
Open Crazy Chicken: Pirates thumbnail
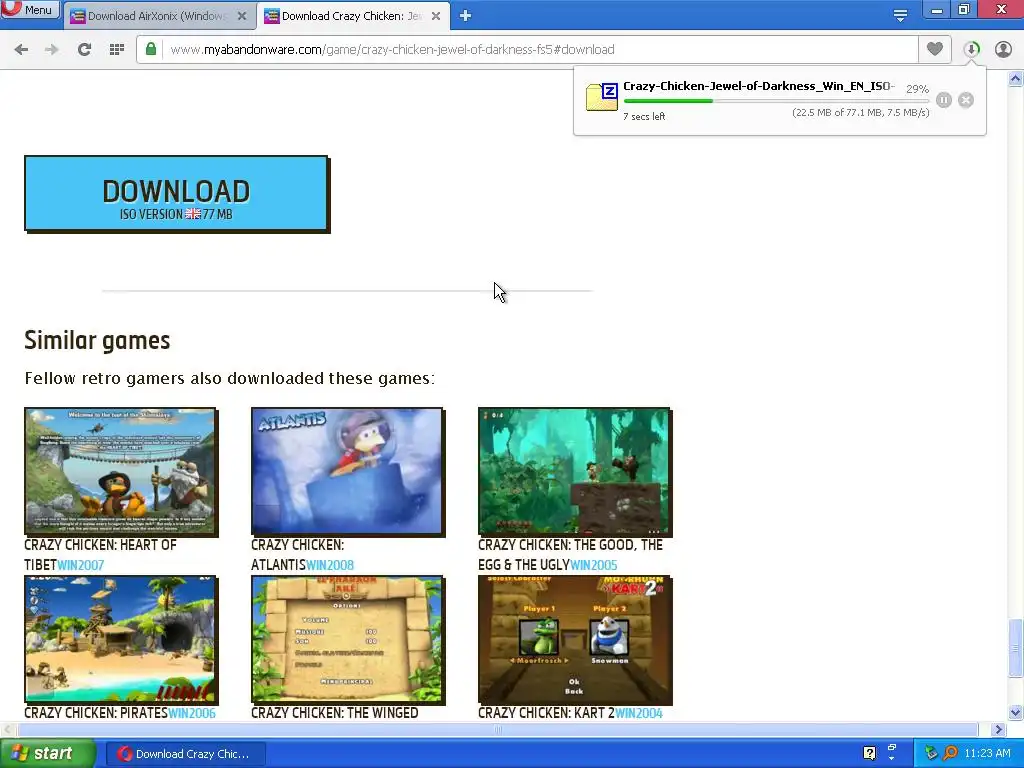pos(121,639)
